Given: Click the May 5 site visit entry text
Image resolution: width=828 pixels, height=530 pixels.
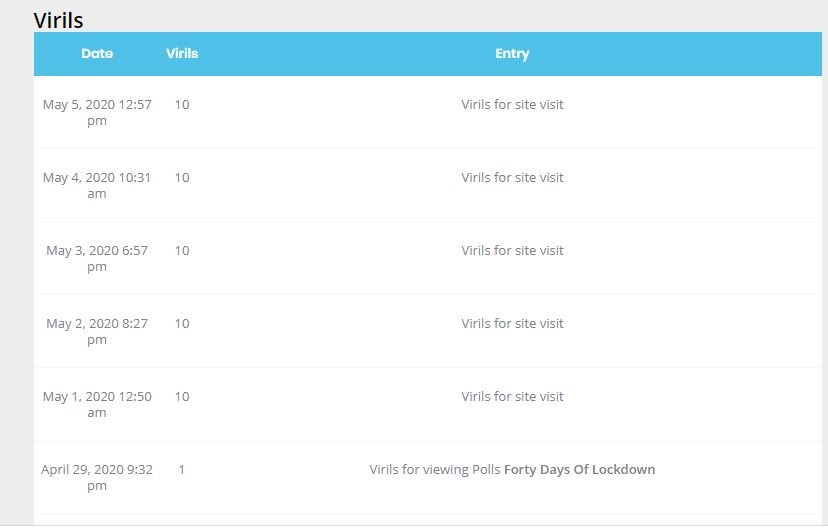Looking at the screenshot, I should 512,105.
